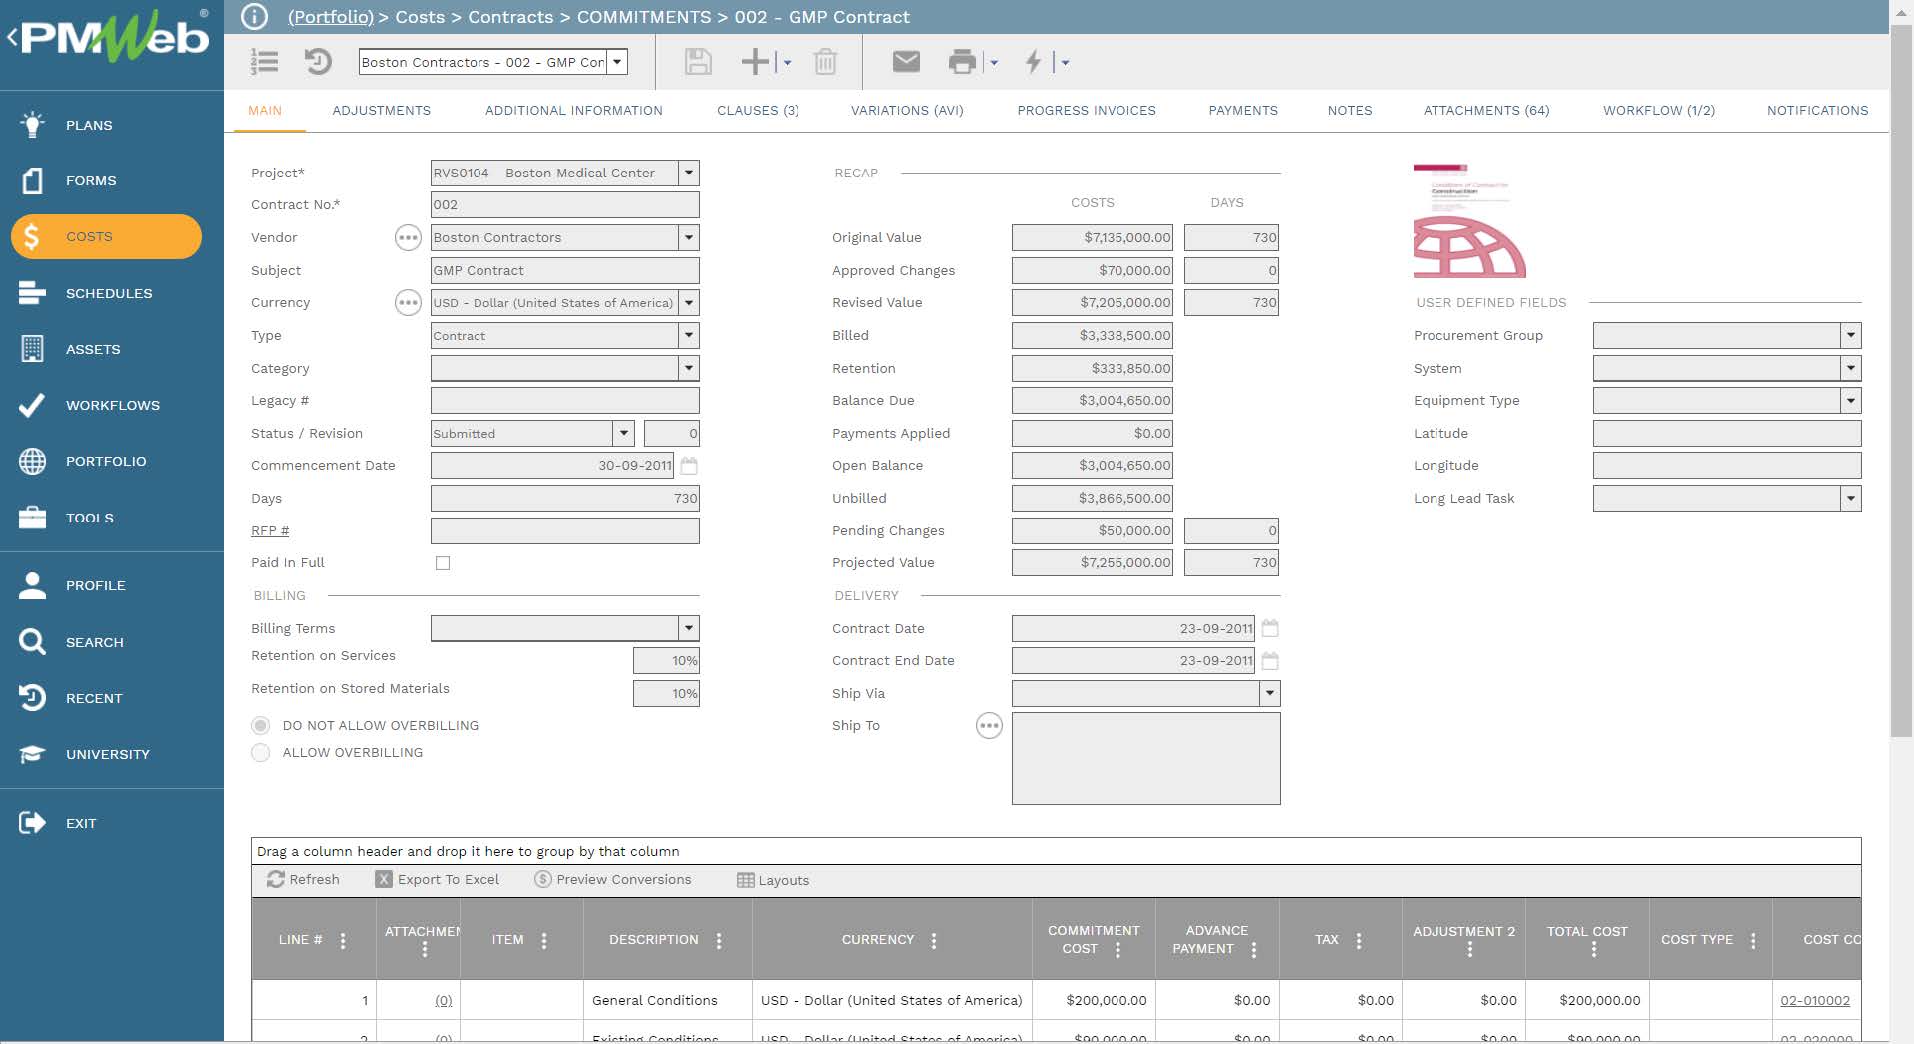Image resolution: width=1914 pixels, height=1044 pixels.
Task: Open the history clock icon in toolbar
Action: [x=318, y=62]
